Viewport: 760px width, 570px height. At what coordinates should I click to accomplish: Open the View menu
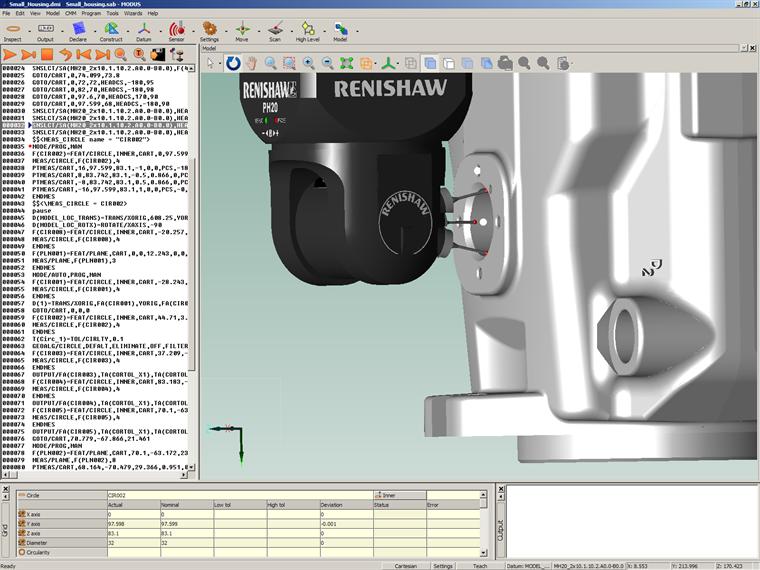[x=35, y=14]
